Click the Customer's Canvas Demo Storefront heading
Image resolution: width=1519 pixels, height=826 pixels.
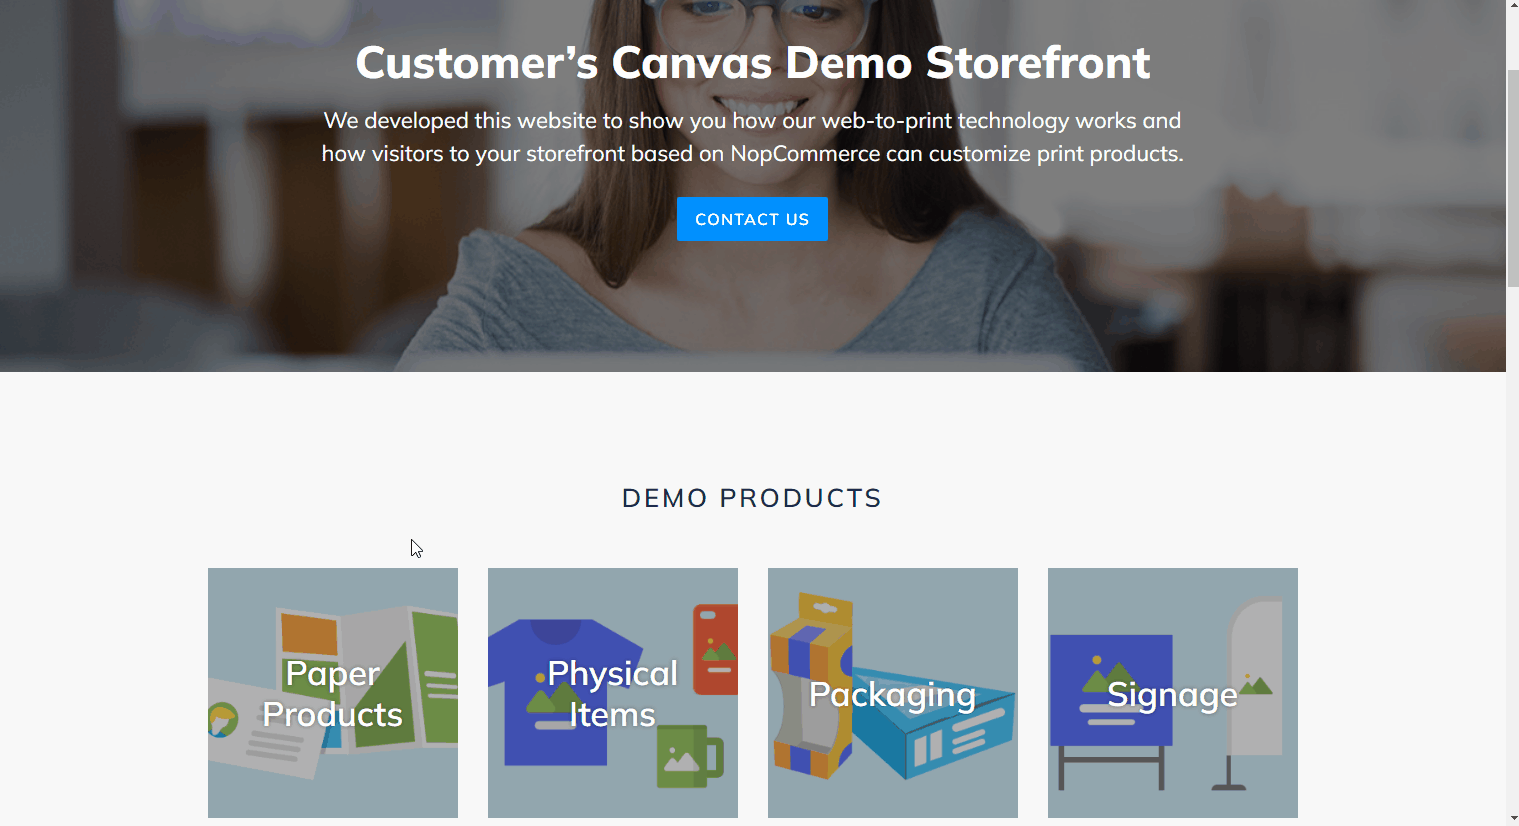pyautogui.click(x=753, y=62)
